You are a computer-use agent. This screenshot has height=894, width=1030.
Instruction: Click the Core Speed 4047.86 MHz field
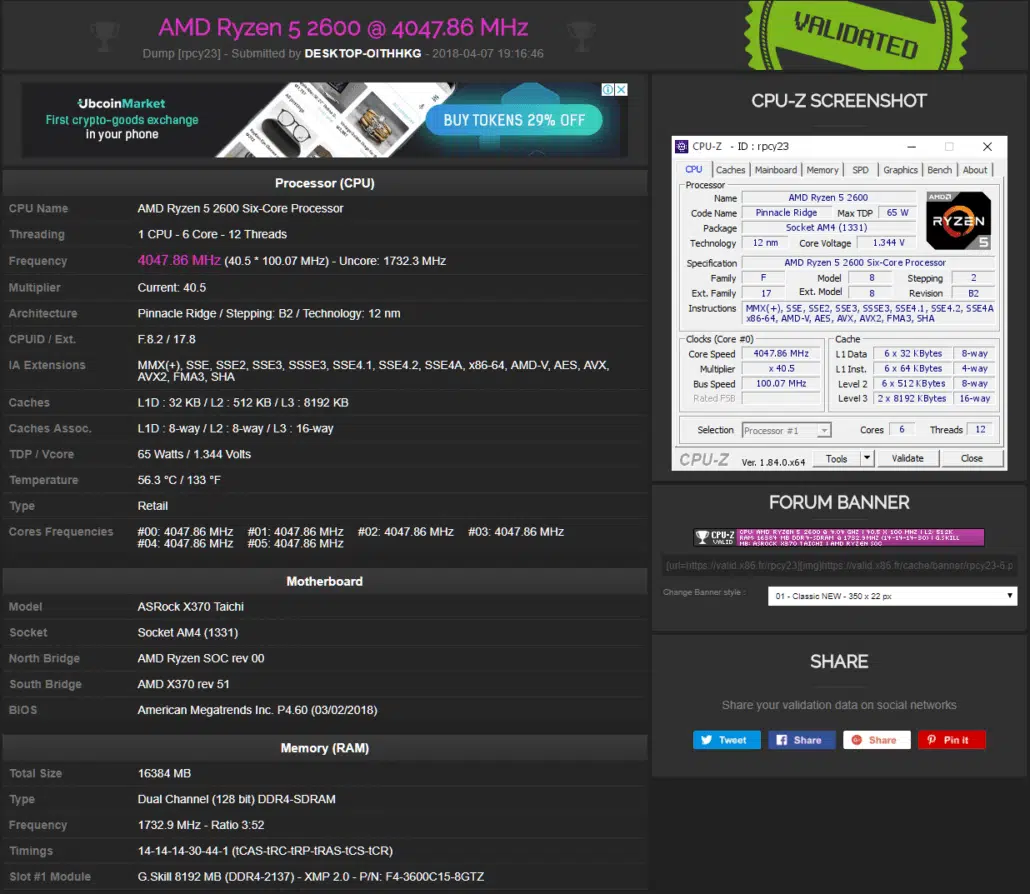click(x=780, y=353)
